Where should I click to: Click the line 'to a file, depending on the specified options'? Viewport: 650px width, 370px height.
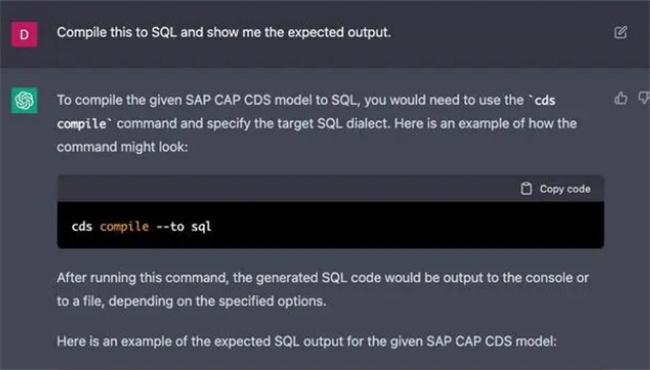192,301
